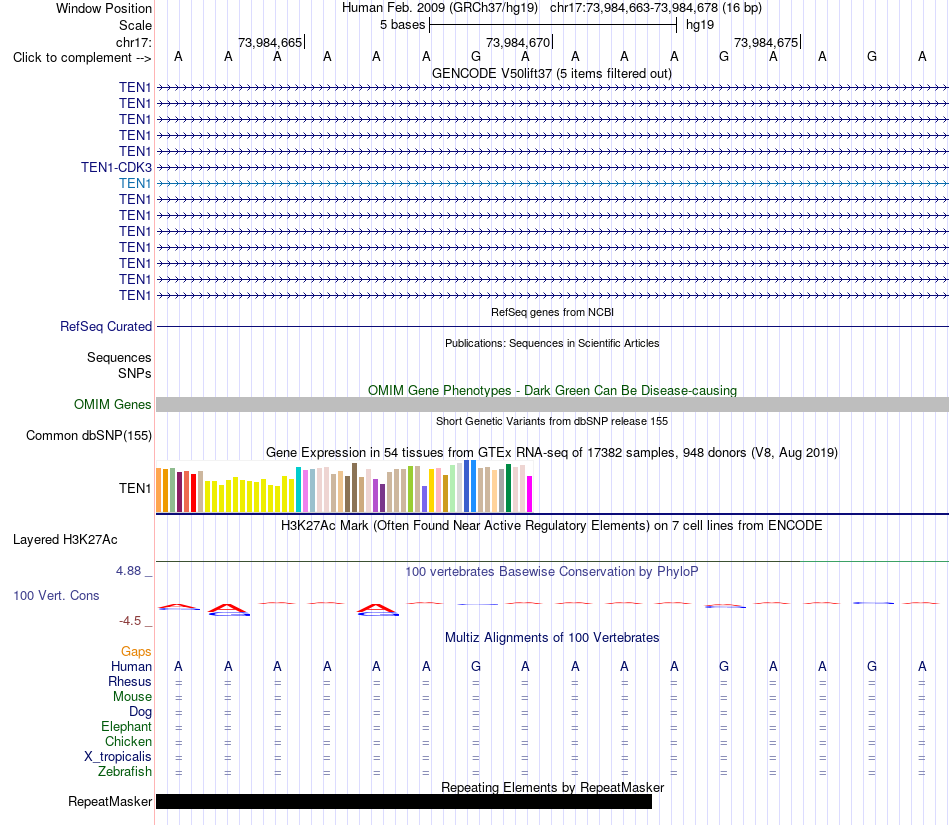The width and height of the screenshot is (950, 825).
Task: Click the Human Feb. 2009 (GRCh37/hg19) assembly text
Action: pyautogui.click(x=440, y=8)
